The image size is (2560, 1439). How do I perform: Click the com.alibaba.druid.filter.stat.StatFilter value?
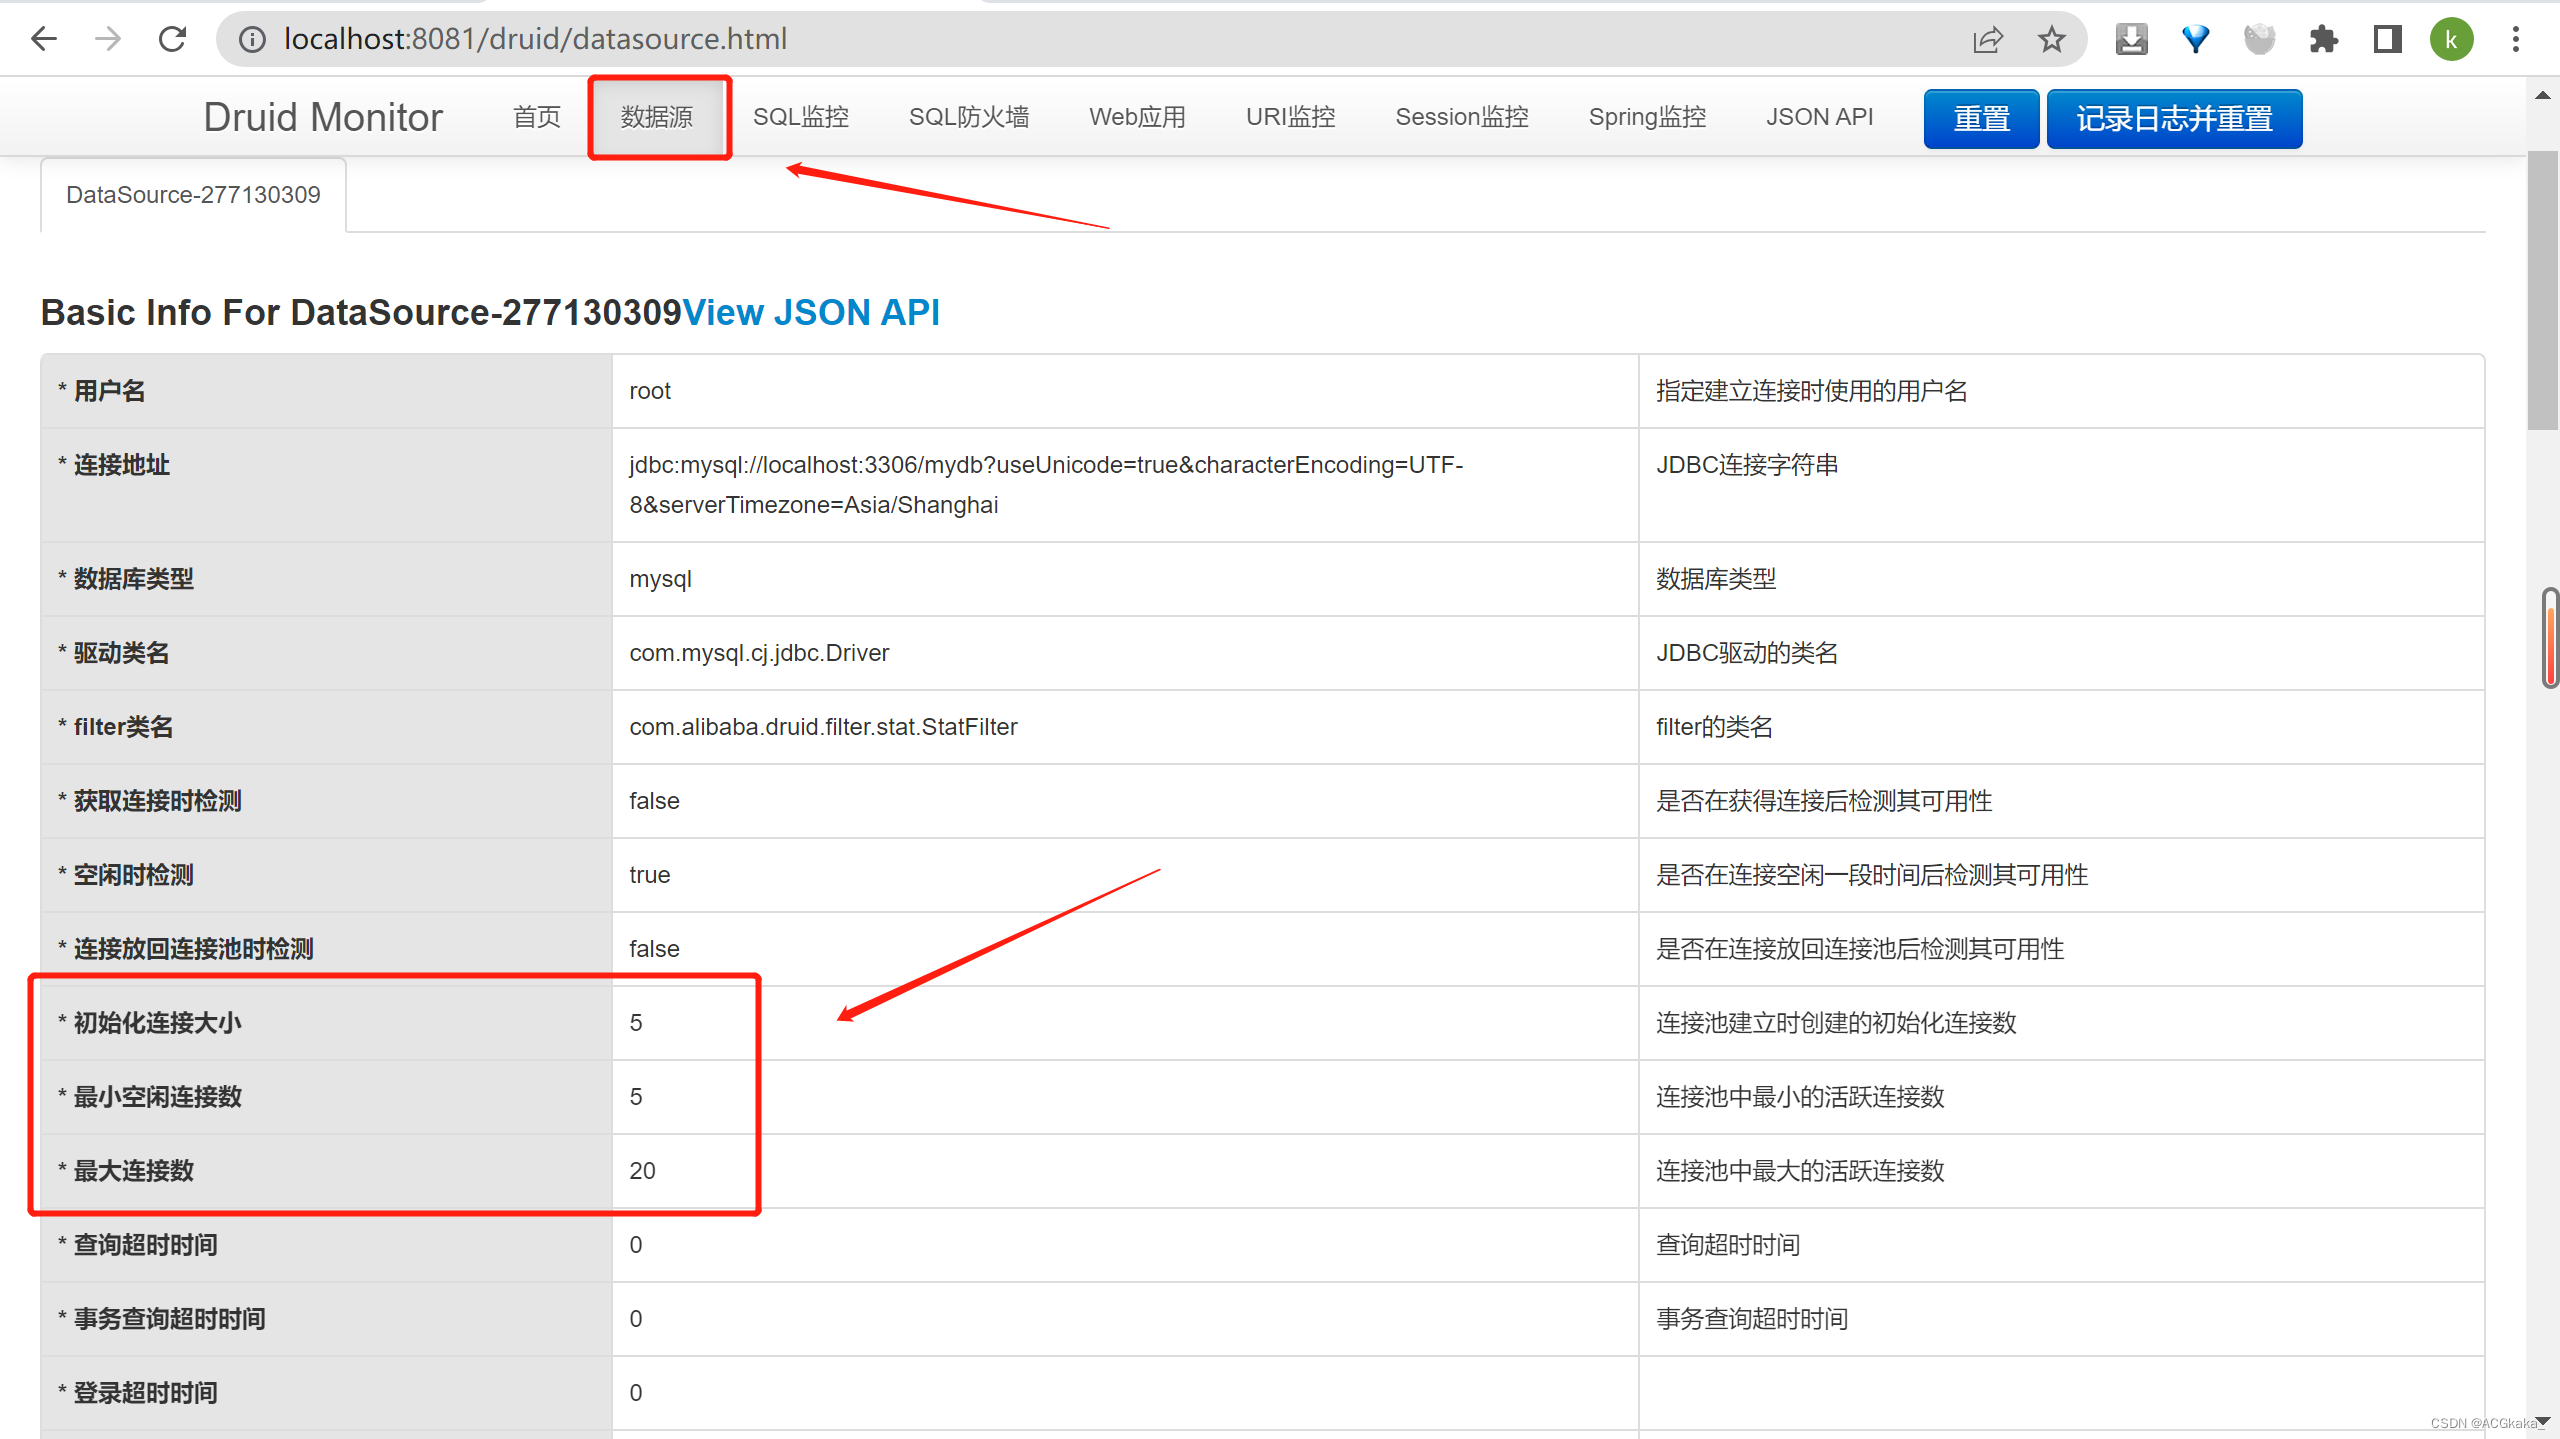pyautogui.click(x=823, y=727)
